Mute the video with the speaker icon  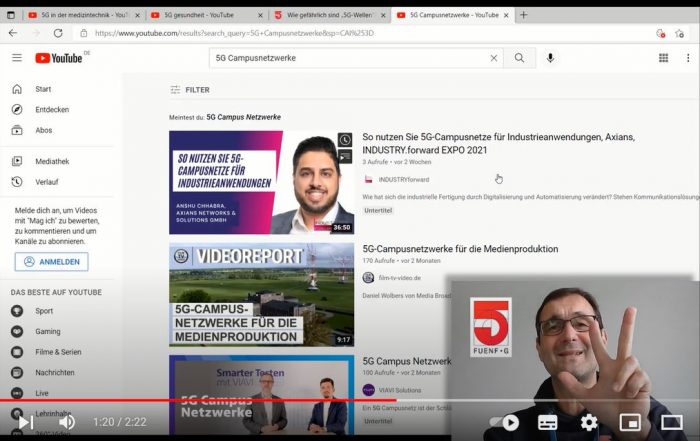(x=67, y=422)
